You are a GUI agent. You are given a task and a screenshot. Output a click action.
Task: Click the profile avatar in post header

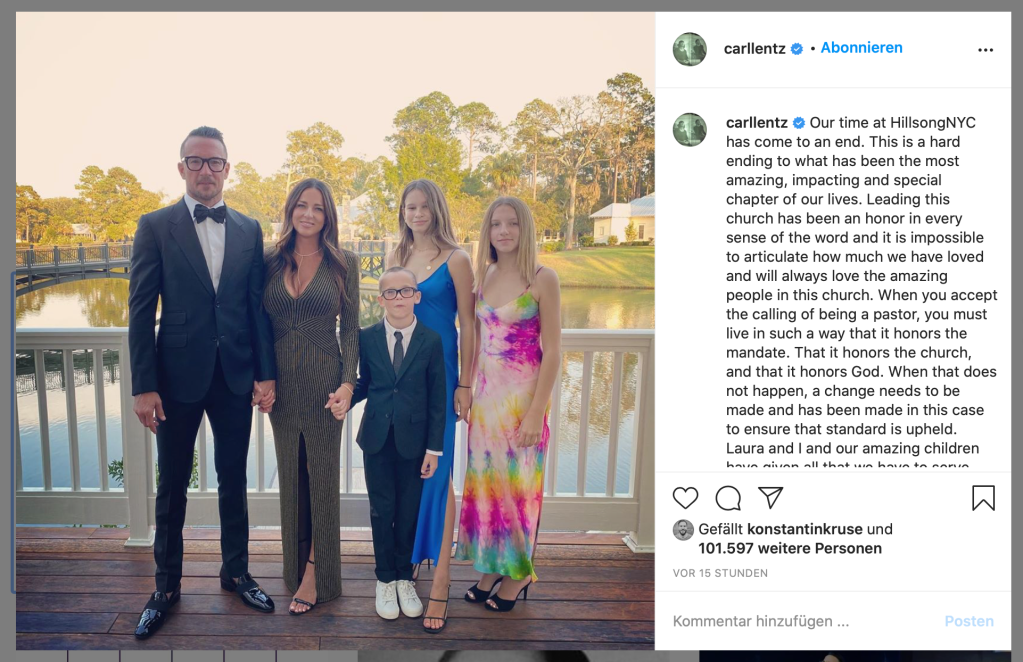(690, 49)
